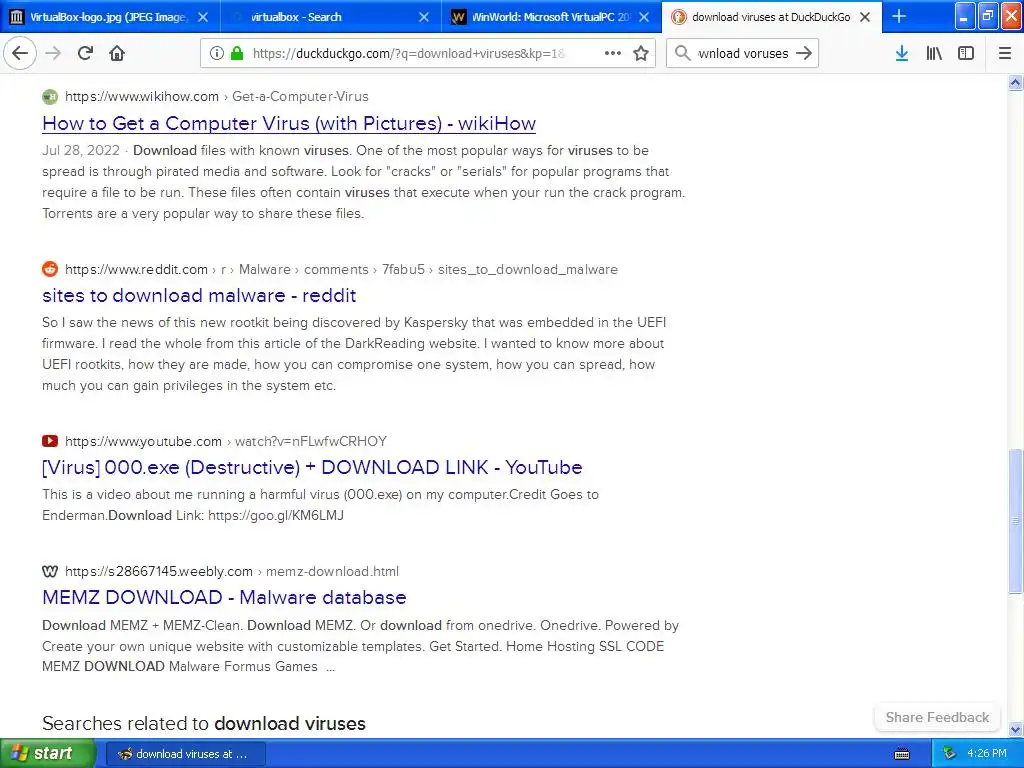Close the virtualbox - Search tab
The width and height of the screenshot is (1024, 768).
pyautogui.click(x=424, y=17)
